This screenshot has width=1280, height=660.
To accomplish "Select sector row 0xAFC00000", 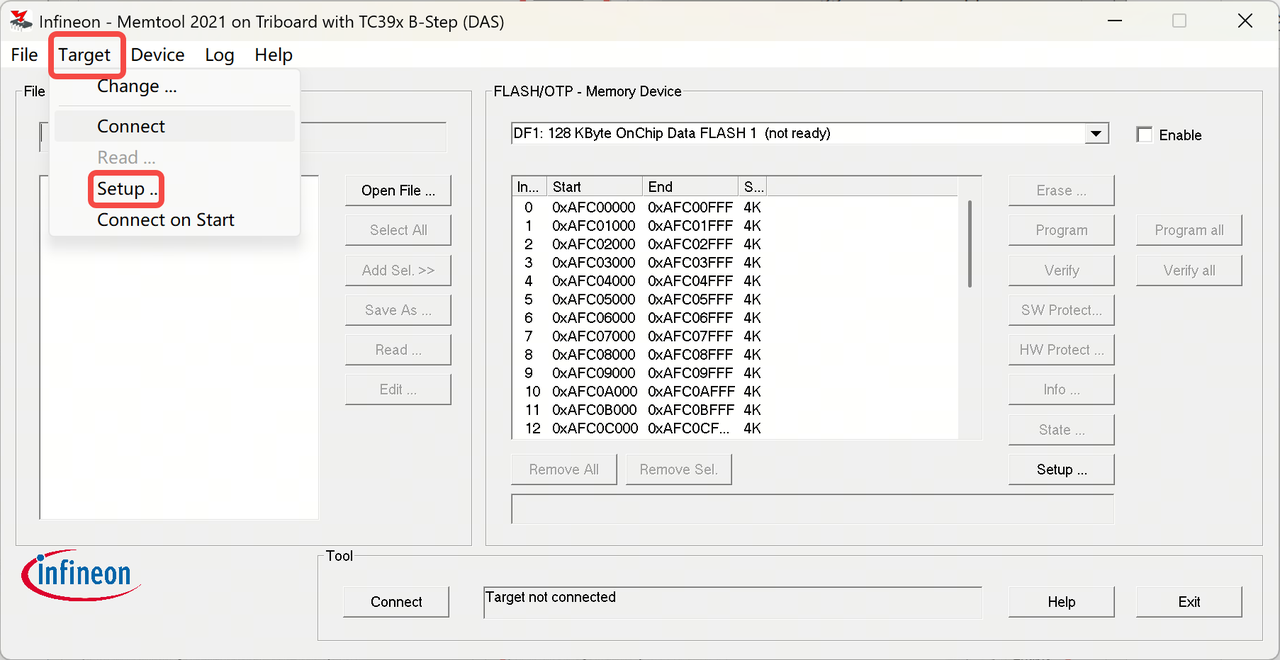I will pos(735,207).
